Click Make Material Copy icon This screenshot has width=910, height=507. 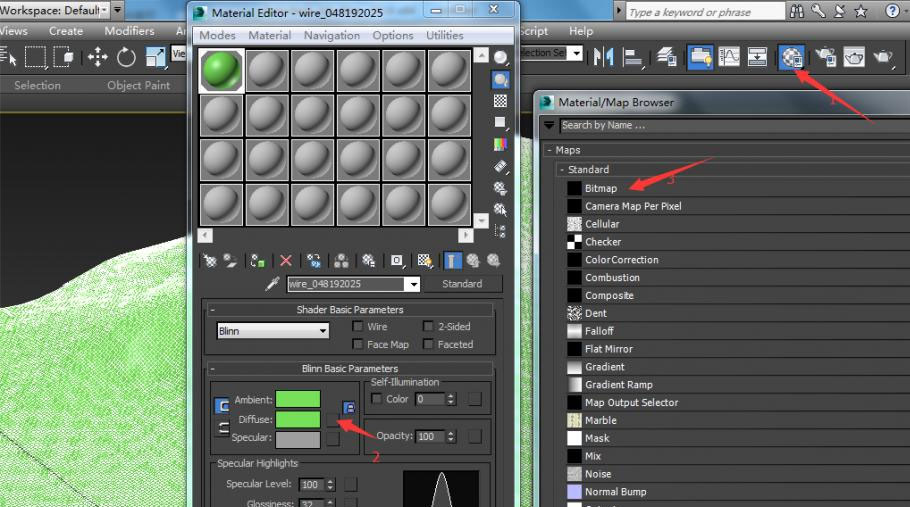point(314,261)
